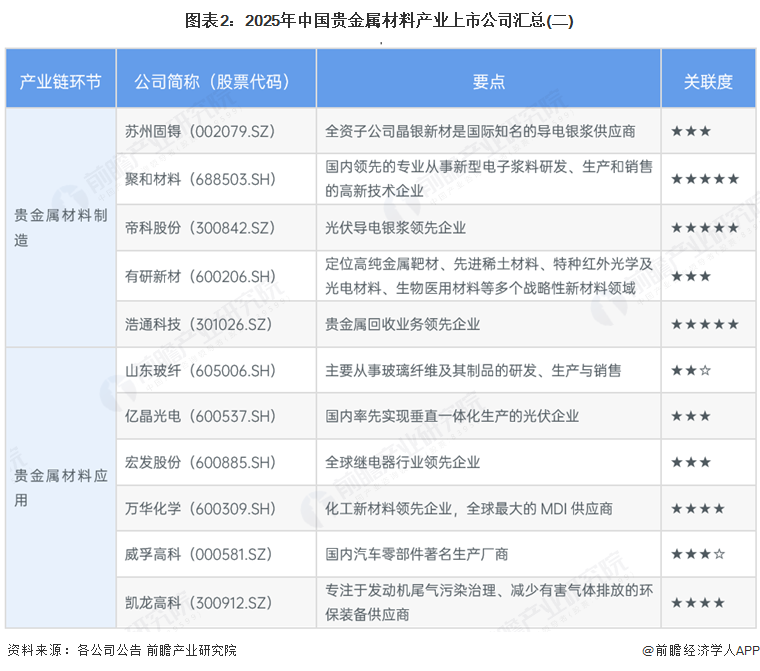Select the header cell 产业链环节
760x671 pixels.
pos(61,78)
